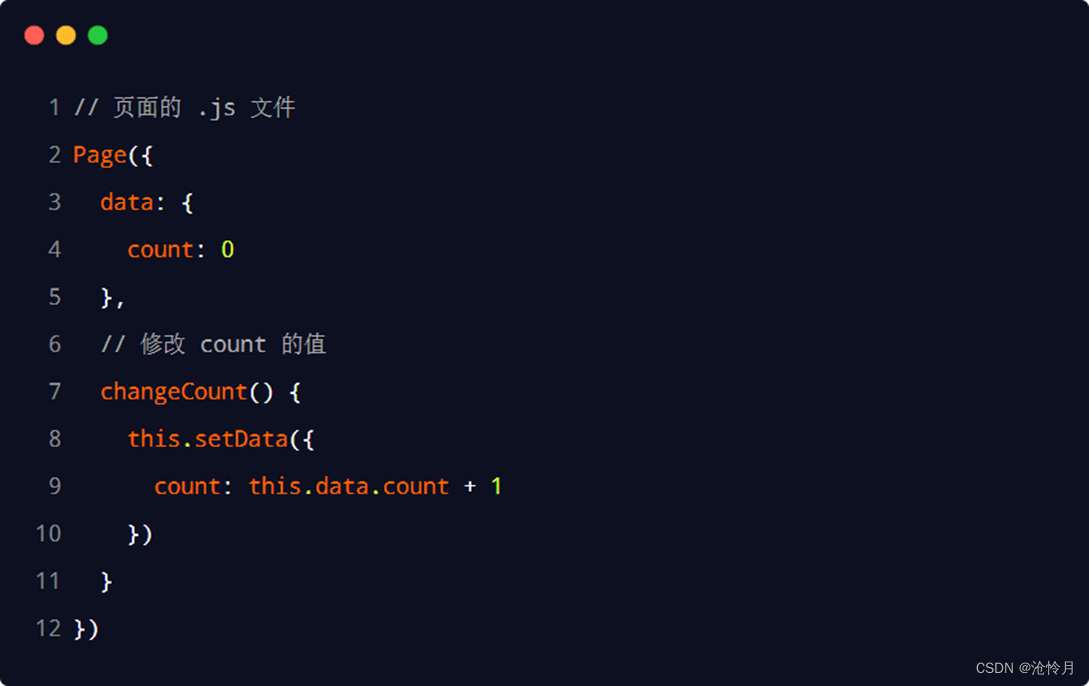This screenshot has height=686, width=1089.
Task: Click the data property on line 3
Action: click(x=126, y=202)
